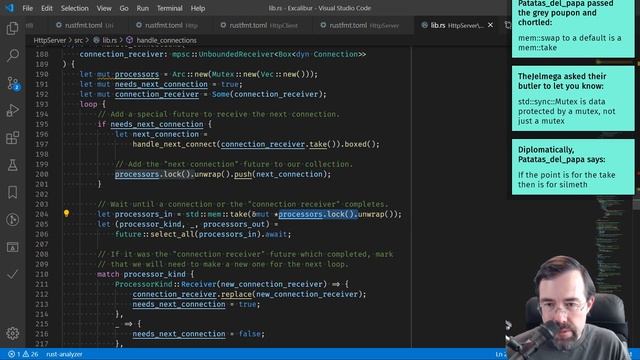Click 'false' value on line 216
Screen dimensions: 640x360
(x=250, y=334)
